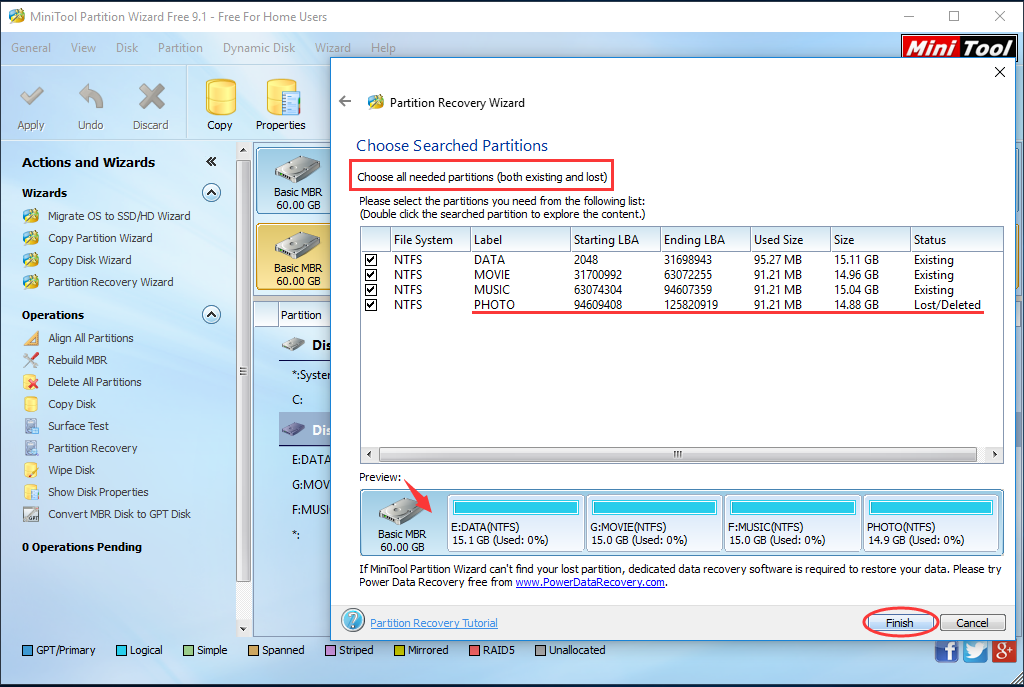Image resolution: width=1024 pixels, height=687 pixels.
Task: Click the Lost/Deleted status cell
Action: (947, 305)
